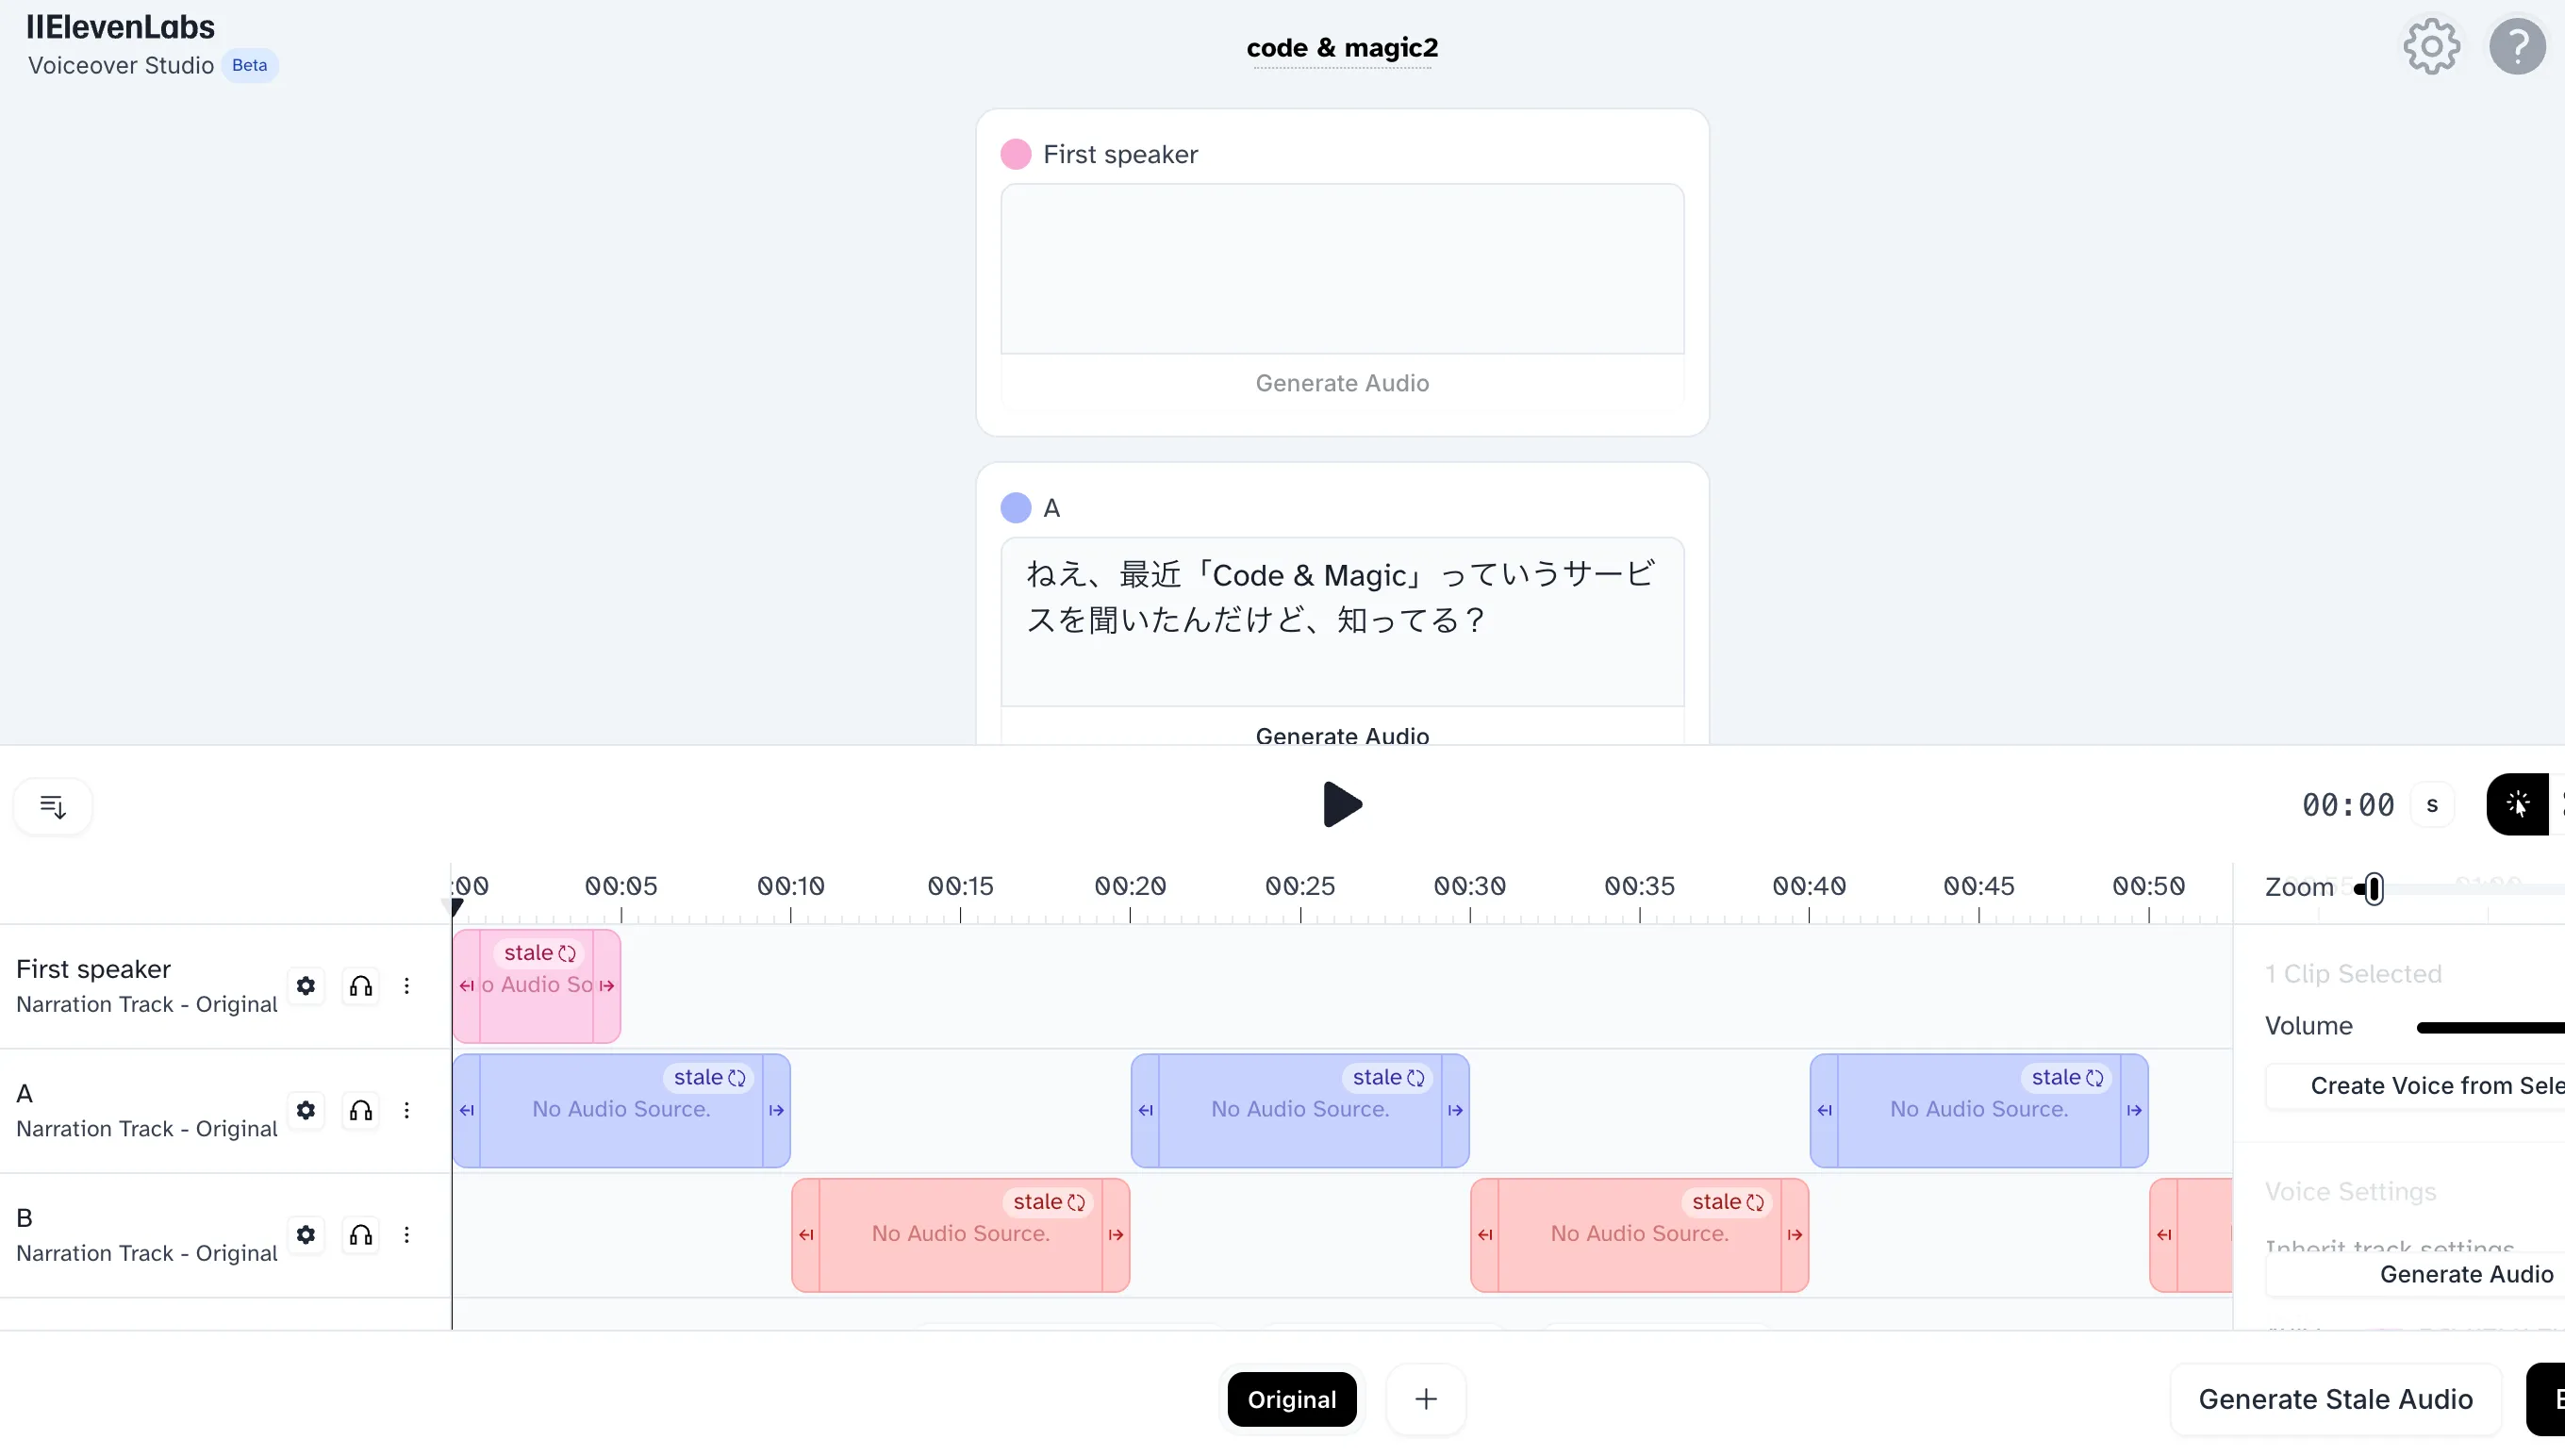Viewport: 2565px width, 1456px height.
Task: Open three-dot menu for track B
Action: 407,1235
